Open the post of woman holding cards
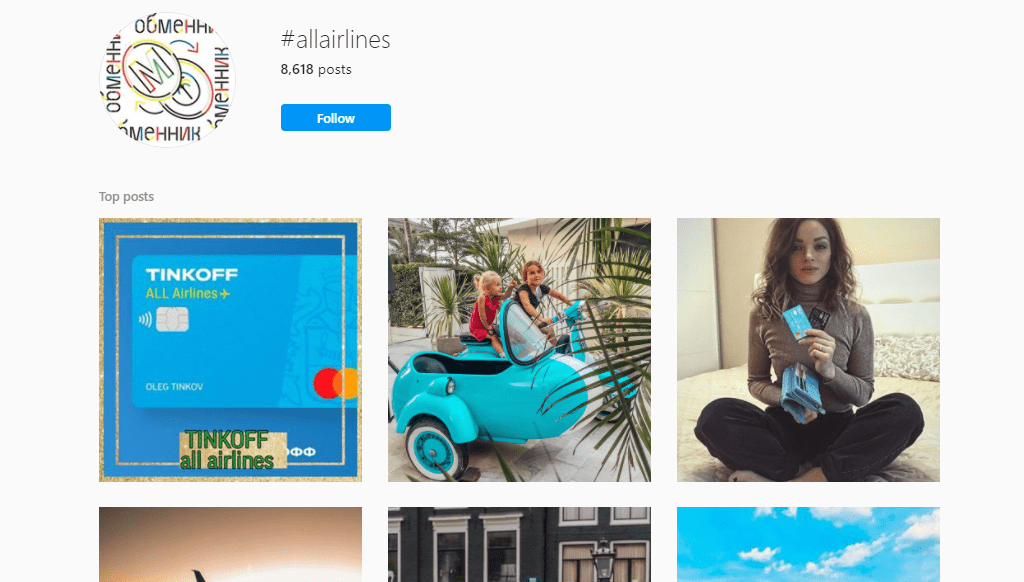This screenshot has width=1024, height=582. tap(808, 350)
